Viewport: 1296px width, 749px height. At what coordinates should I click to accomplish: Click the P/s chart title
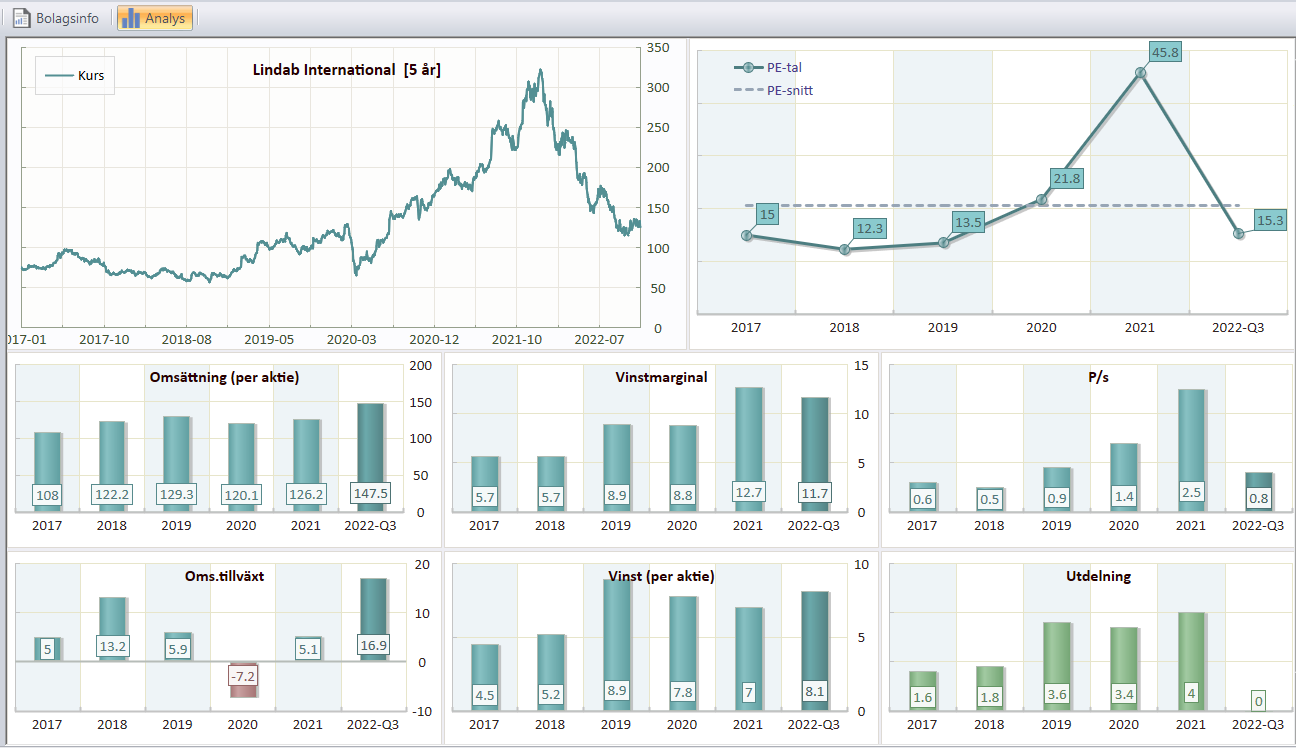pos(1098,377)
